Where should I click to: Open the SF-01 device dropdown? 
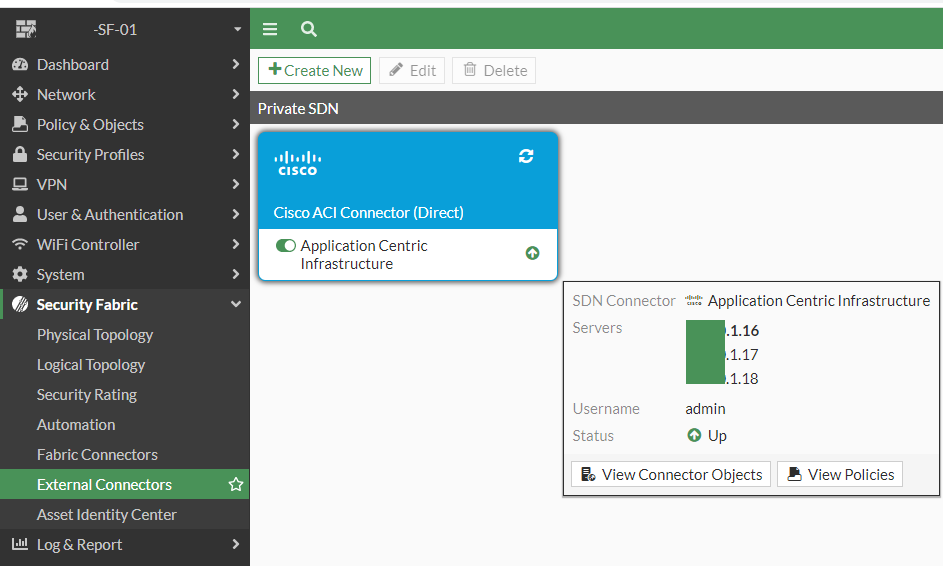click(238, 30)
